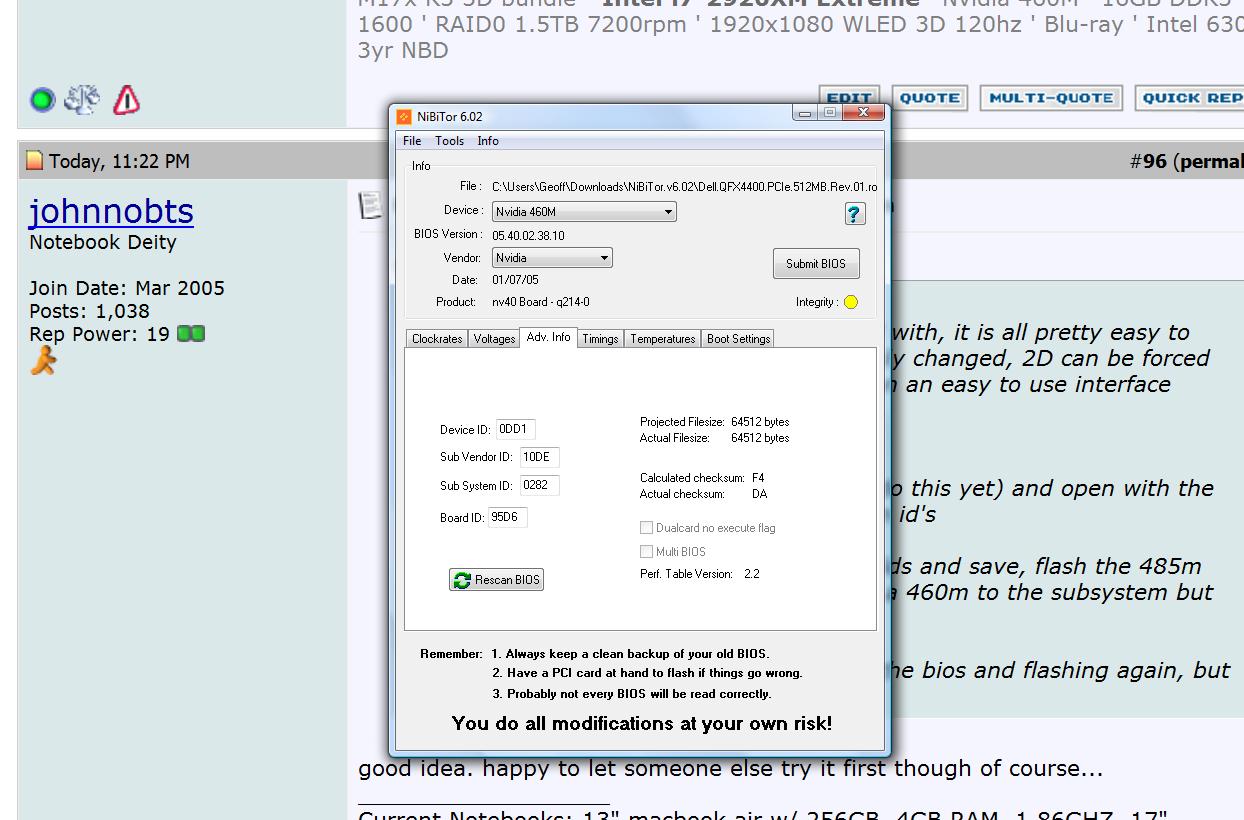Screen dimensions: 1244x820
Task: Click the Rescan BIOS button
Action: click(496, 580)
